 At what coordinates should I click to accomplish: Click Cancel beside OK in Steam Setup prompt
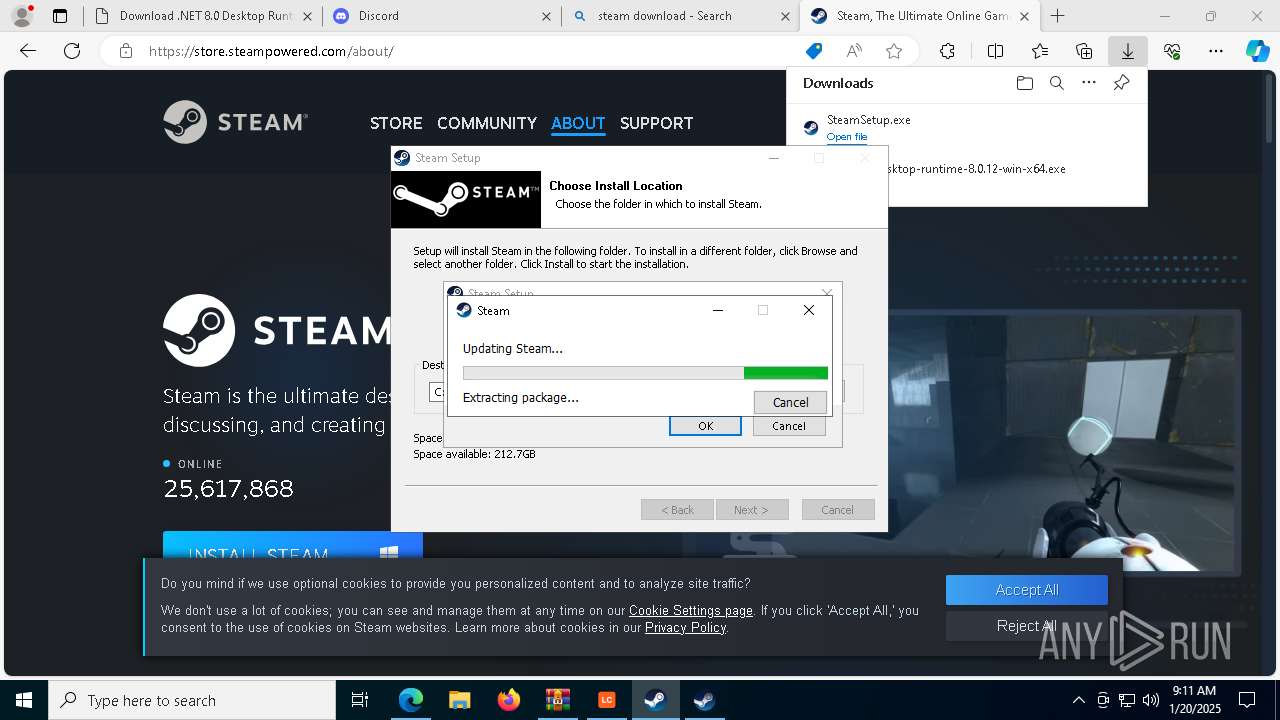click(x=788, y=426)
